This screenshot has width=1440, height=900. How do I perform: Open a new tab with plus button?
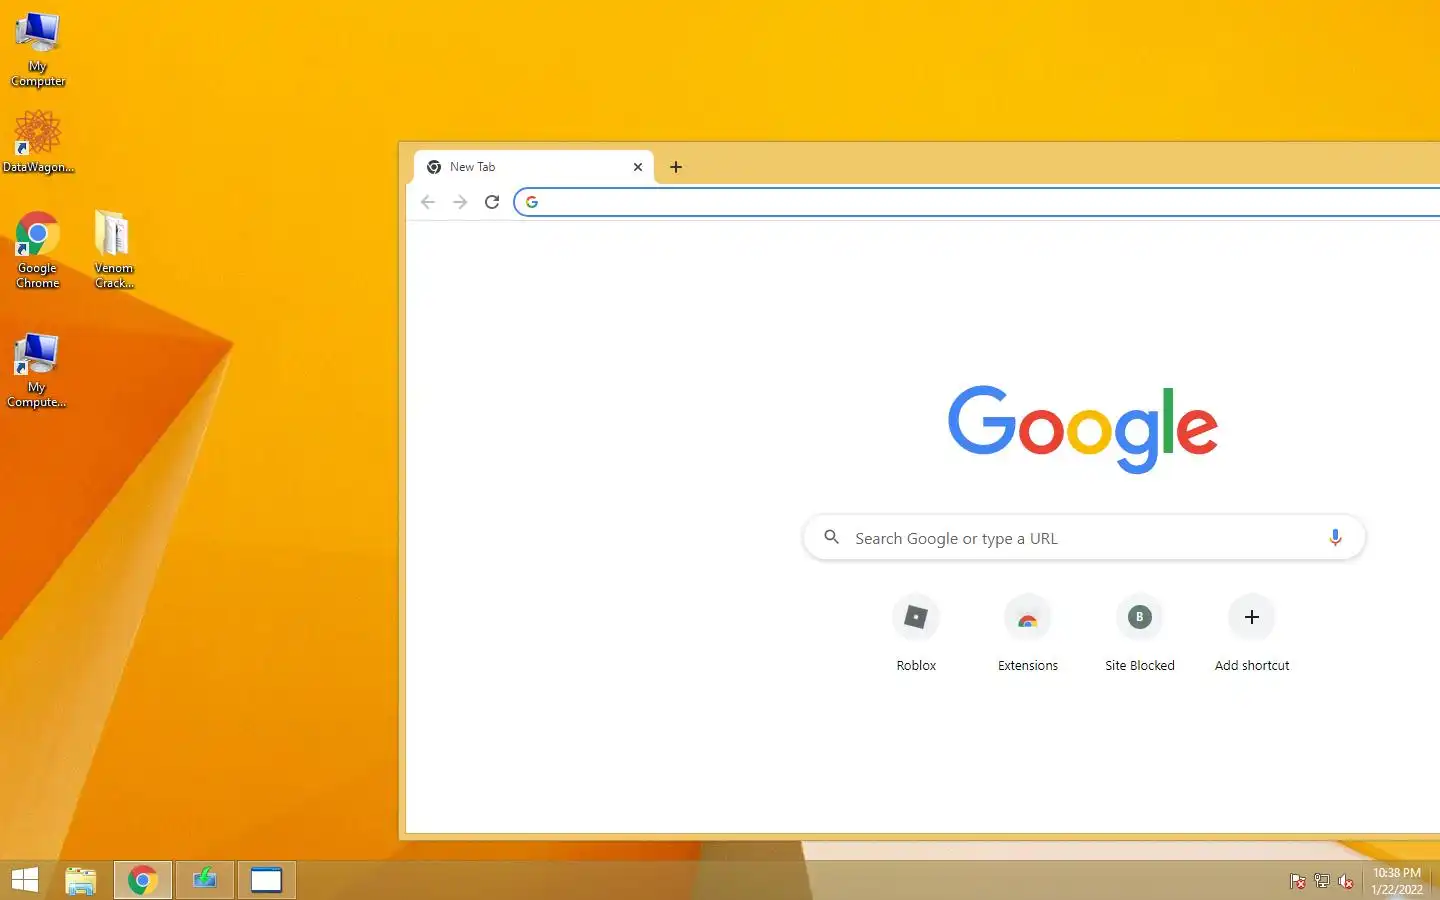tap(676, 167)
